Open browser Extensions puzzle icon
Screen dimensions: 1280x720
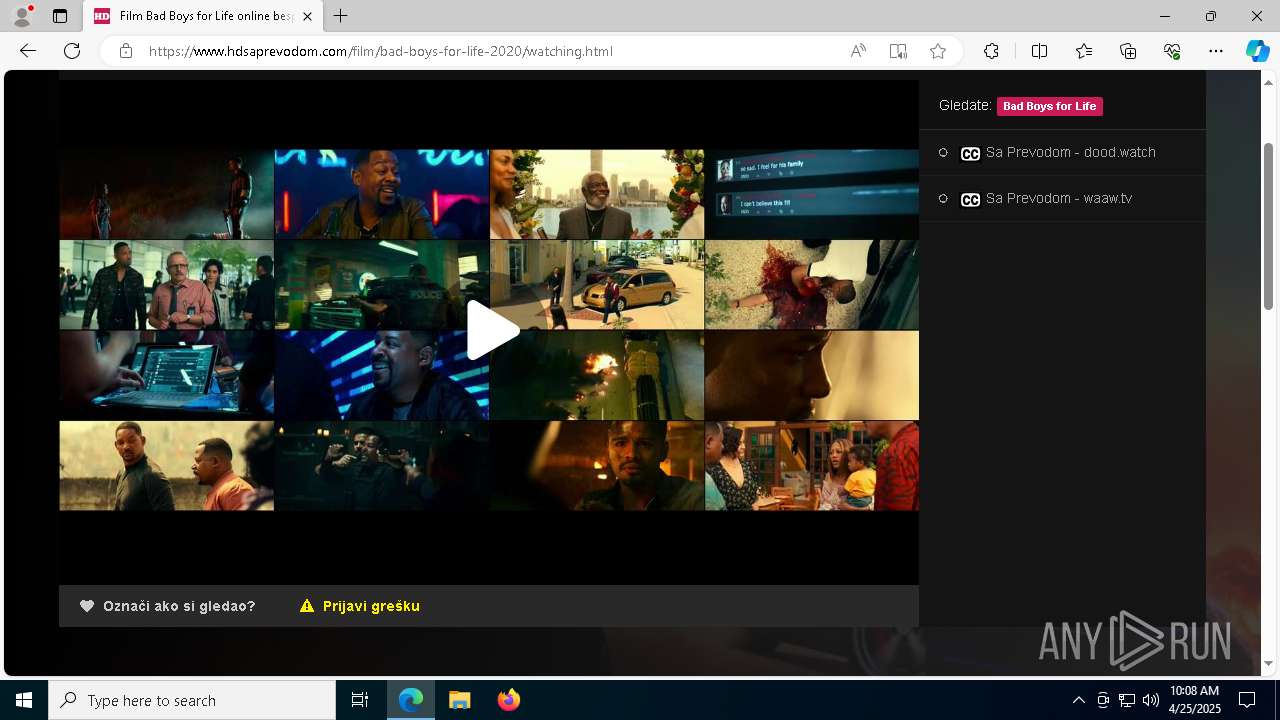point(991,51)
